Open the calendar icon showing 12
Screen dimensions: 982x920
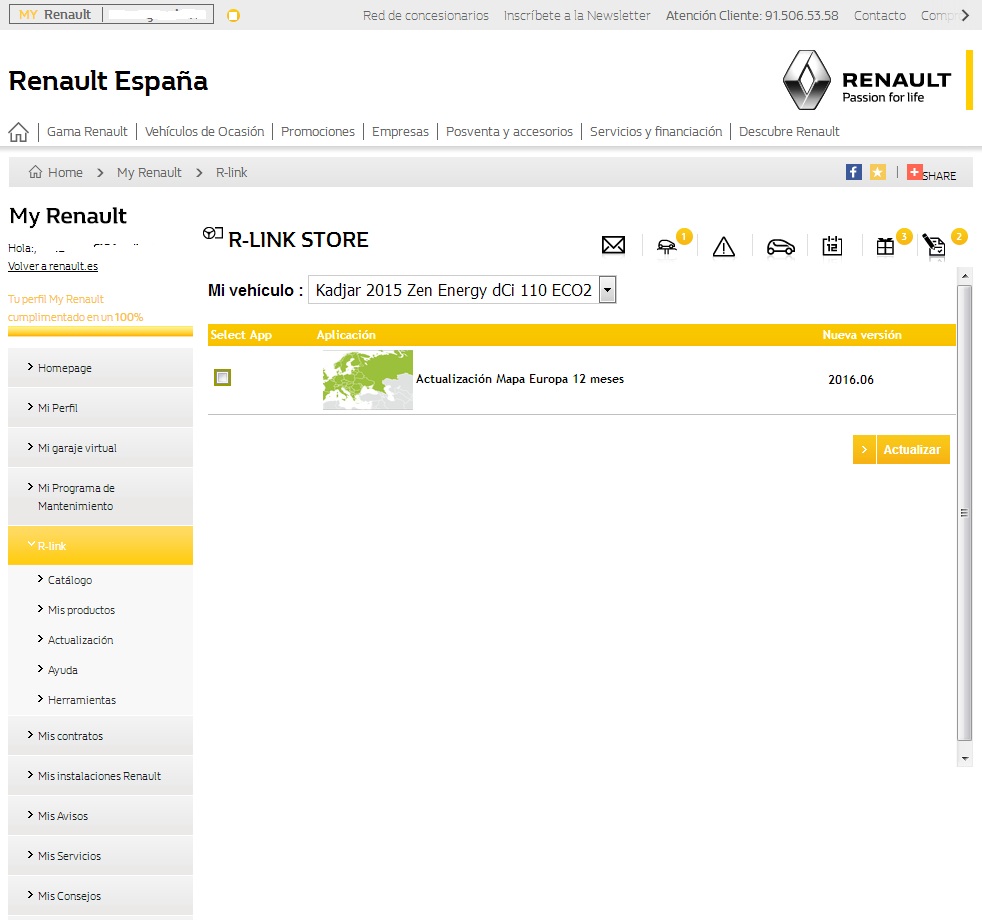pyautogui.click(x=832, y=246)
